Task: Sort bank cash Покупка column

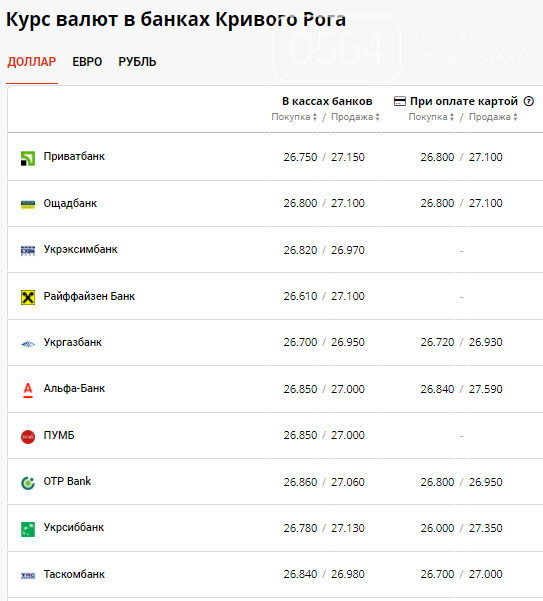Action: (x=294, y=117)
